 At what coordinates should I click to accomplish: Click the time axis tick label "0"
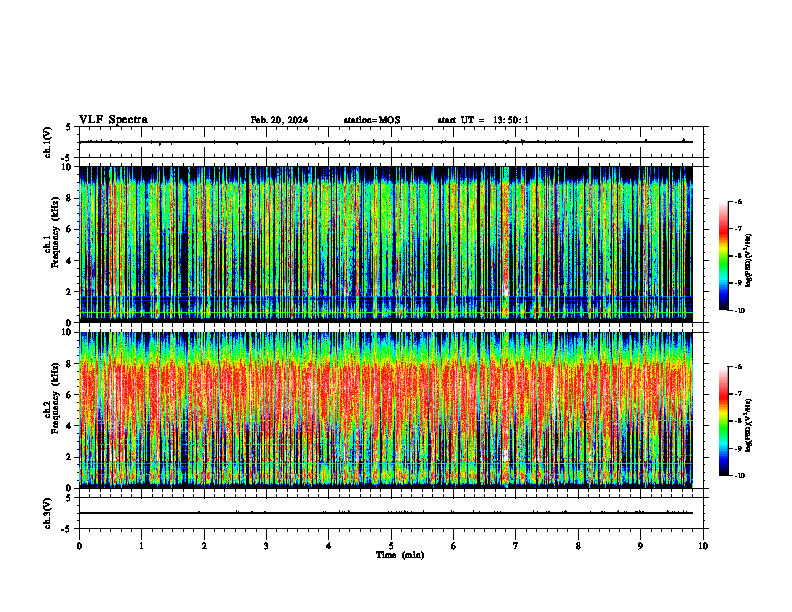point(79,546)
